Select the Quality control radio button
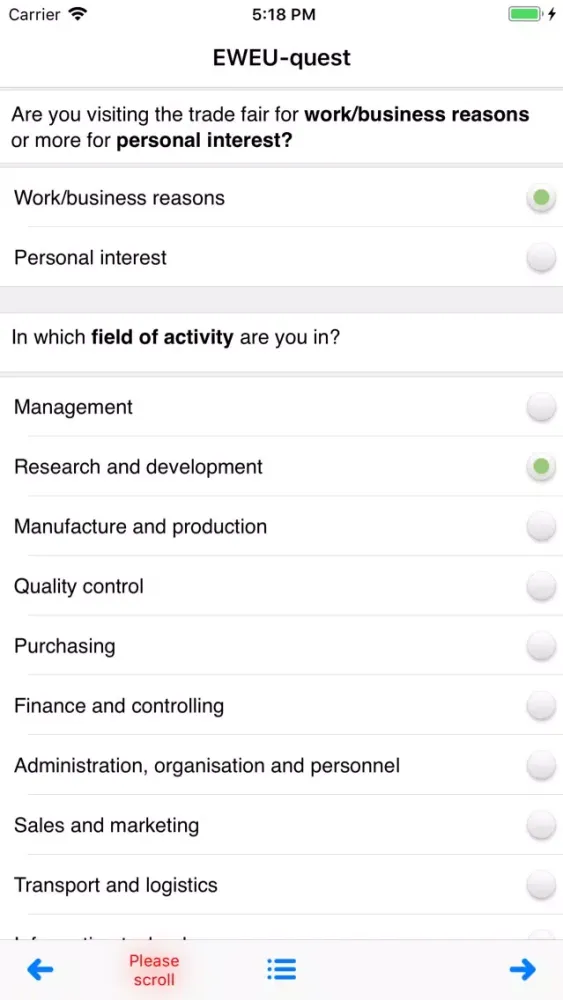 [x=541, y=586]
